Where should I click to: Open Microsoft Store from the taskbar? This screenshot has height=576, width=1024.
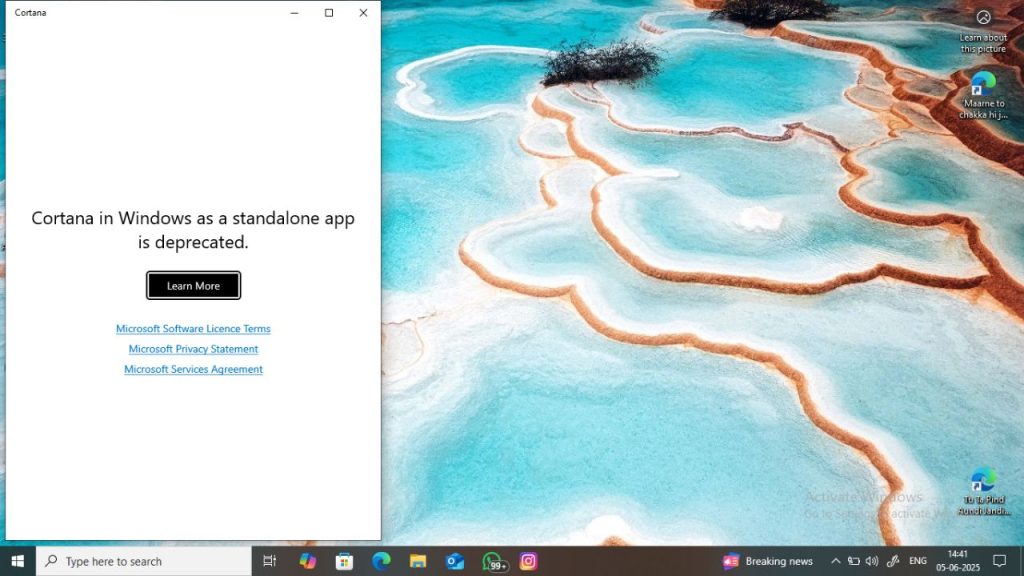click(344, 561)
